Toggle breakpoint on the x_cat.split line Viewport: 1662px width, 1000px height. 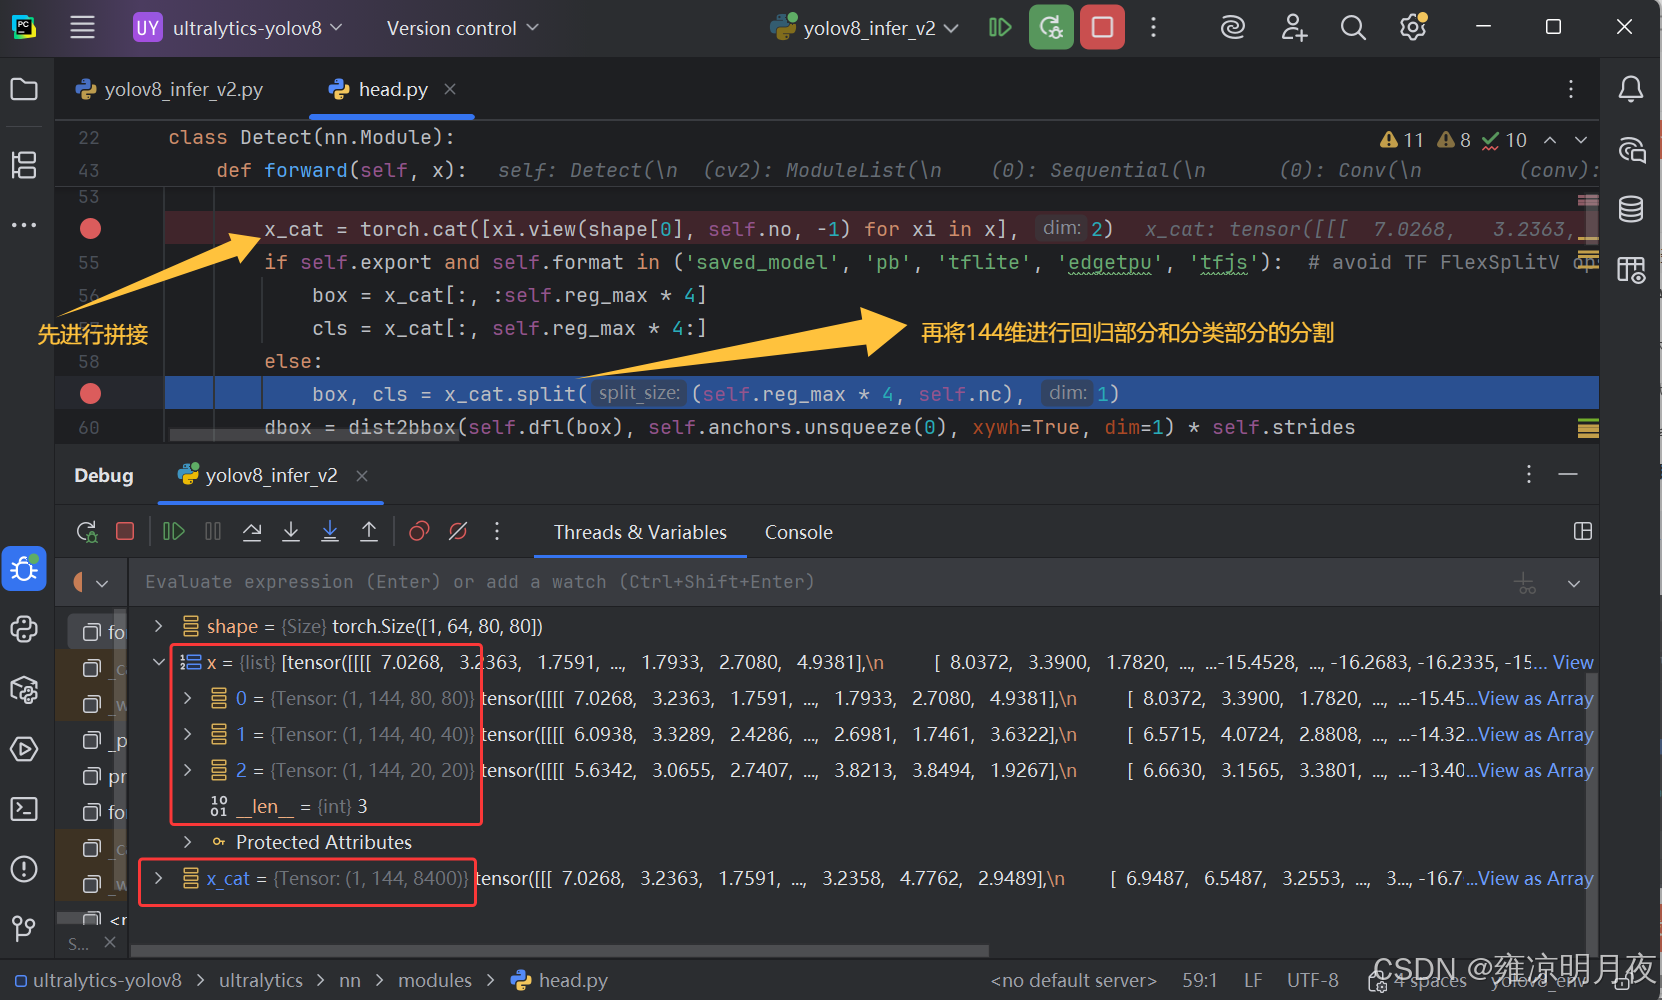90,394
